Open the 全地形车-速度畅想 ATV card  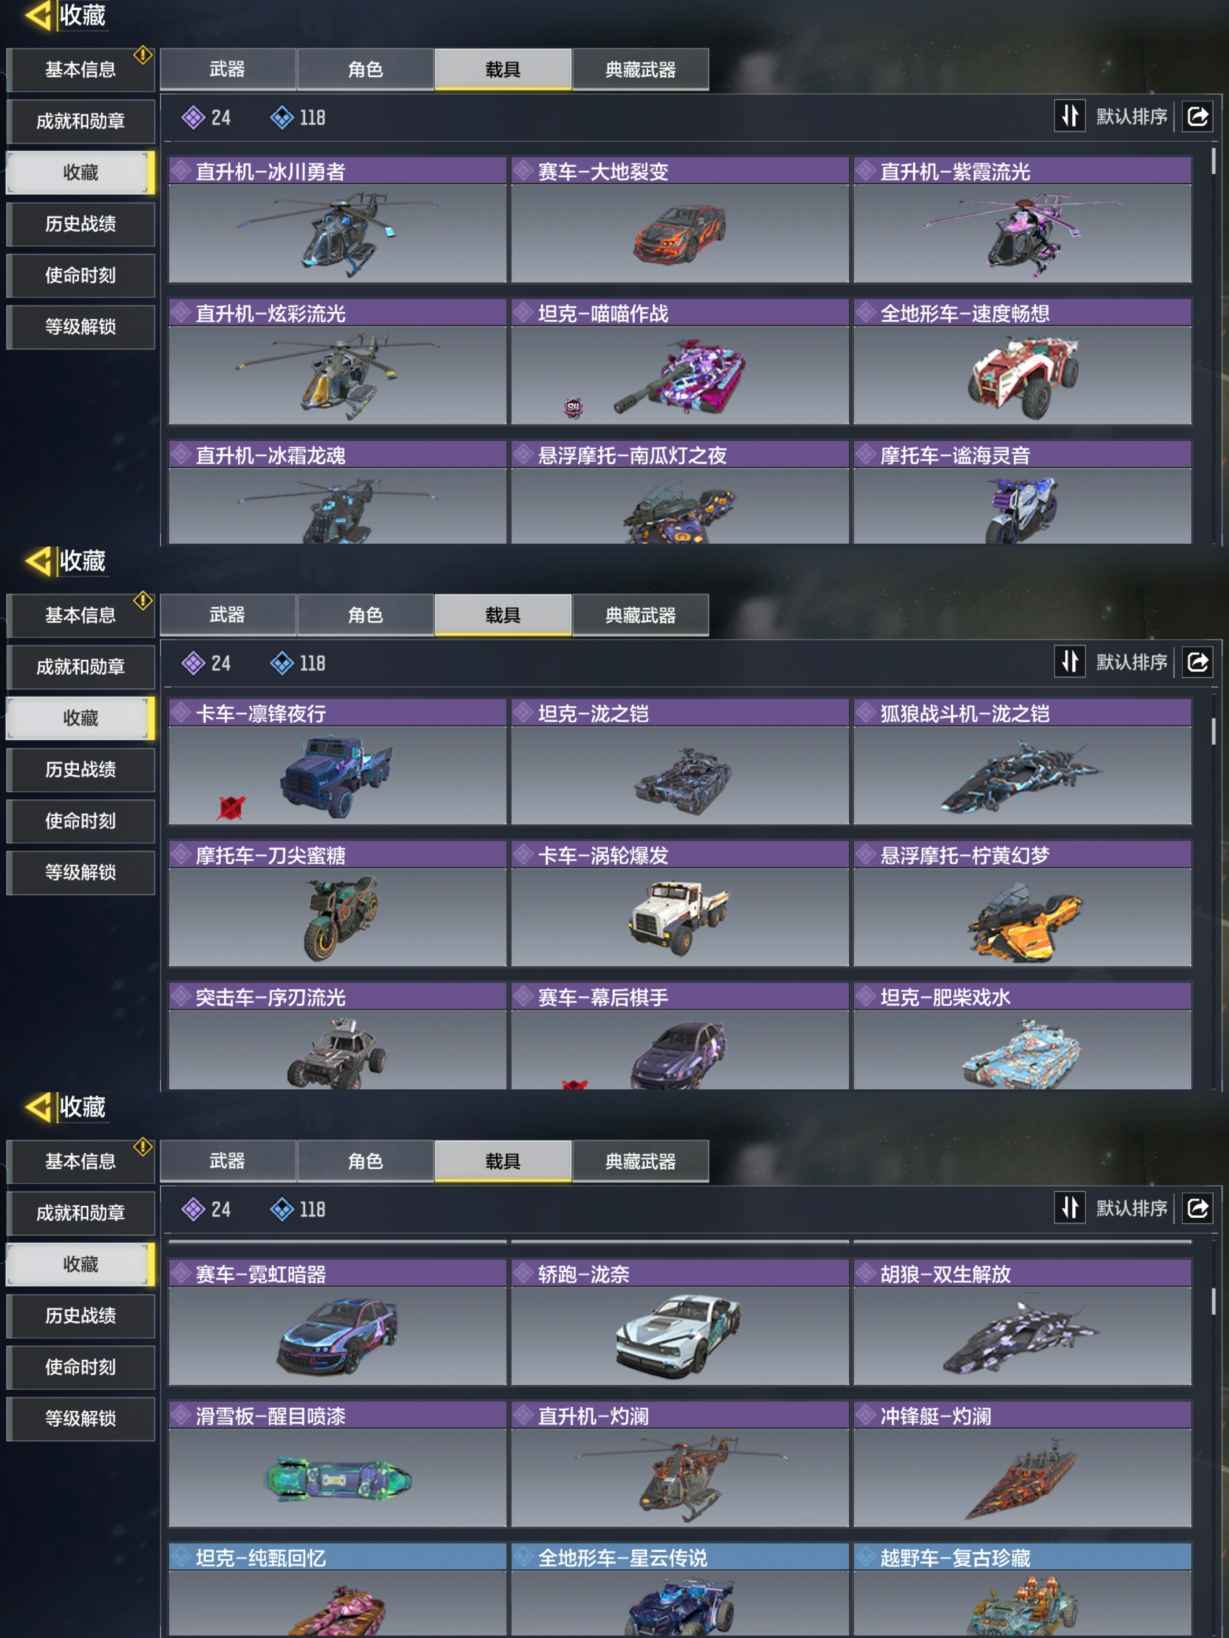pos(1022,362)
